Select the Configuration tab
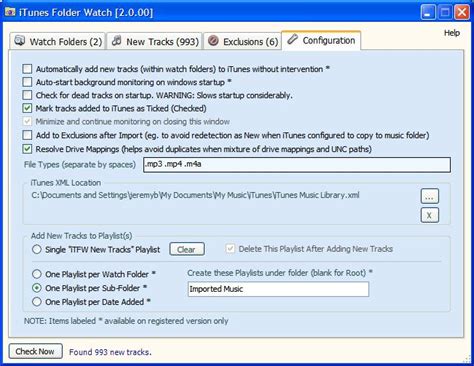474x366 pixels. click(x=321, y=40)
